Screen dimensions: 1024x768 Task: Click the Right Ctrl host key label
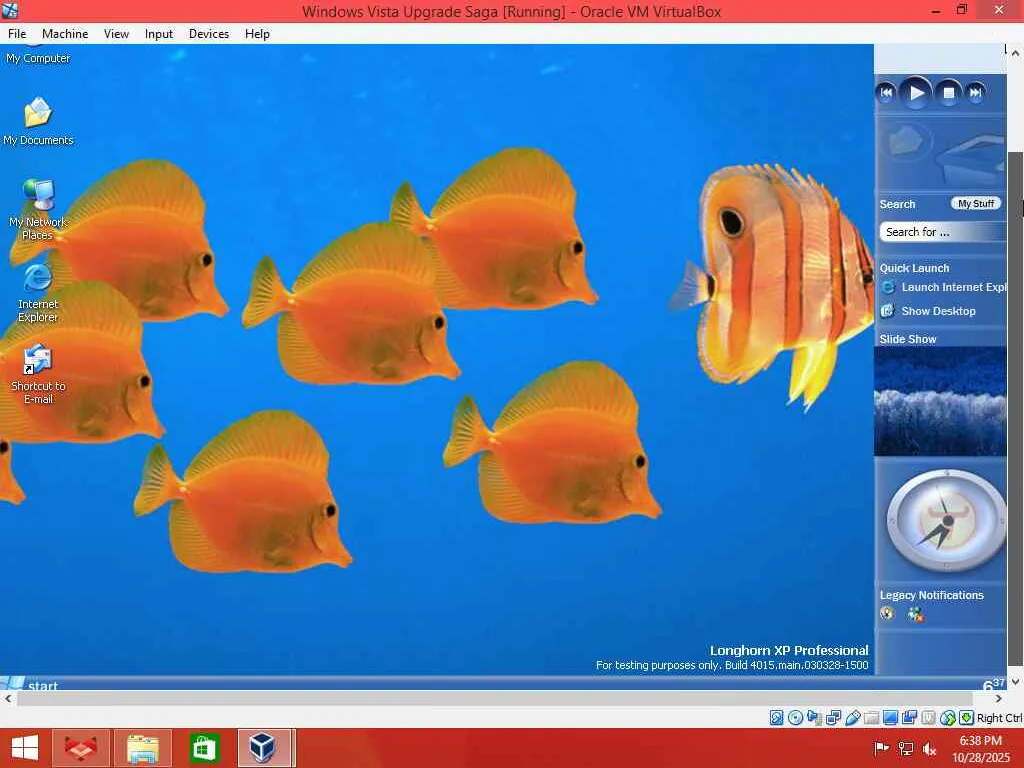[1000, 718]
